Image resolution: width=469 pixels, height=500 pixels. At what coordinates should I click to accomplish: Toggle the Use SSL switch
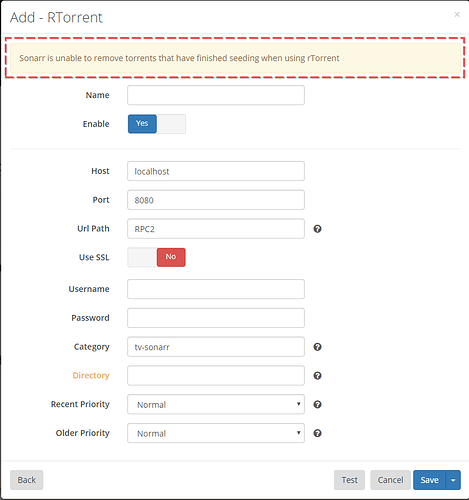tap(157, 257)
